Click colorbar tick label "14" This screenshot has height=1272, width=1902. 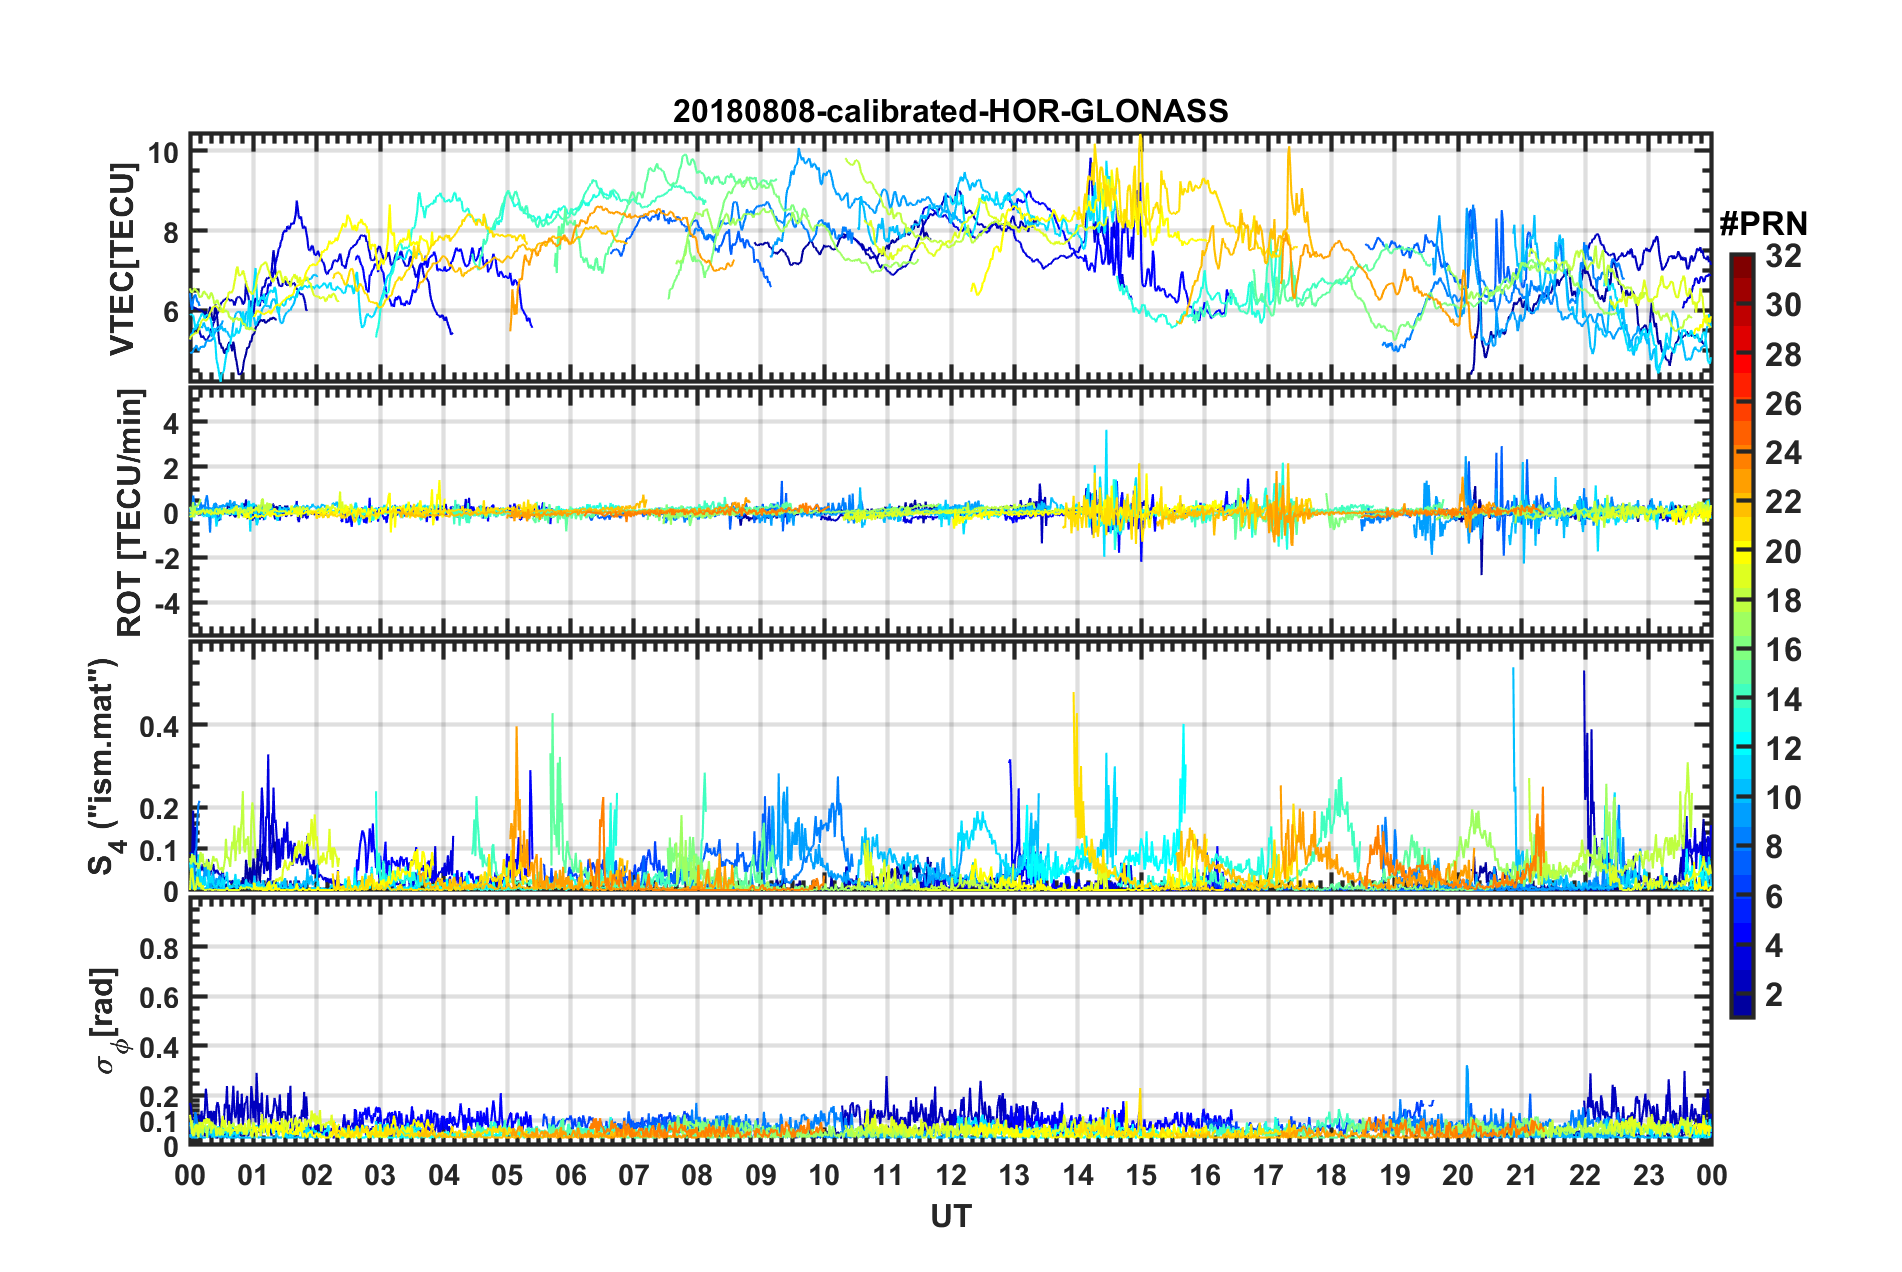pos(1783,700)
